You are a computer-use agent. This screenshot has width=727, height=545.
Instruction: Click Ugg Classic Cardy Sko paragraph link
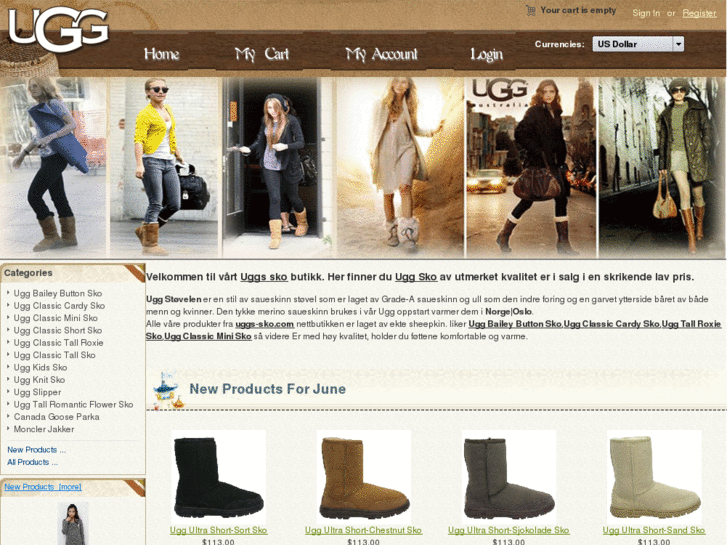click(x=612, y=324)
